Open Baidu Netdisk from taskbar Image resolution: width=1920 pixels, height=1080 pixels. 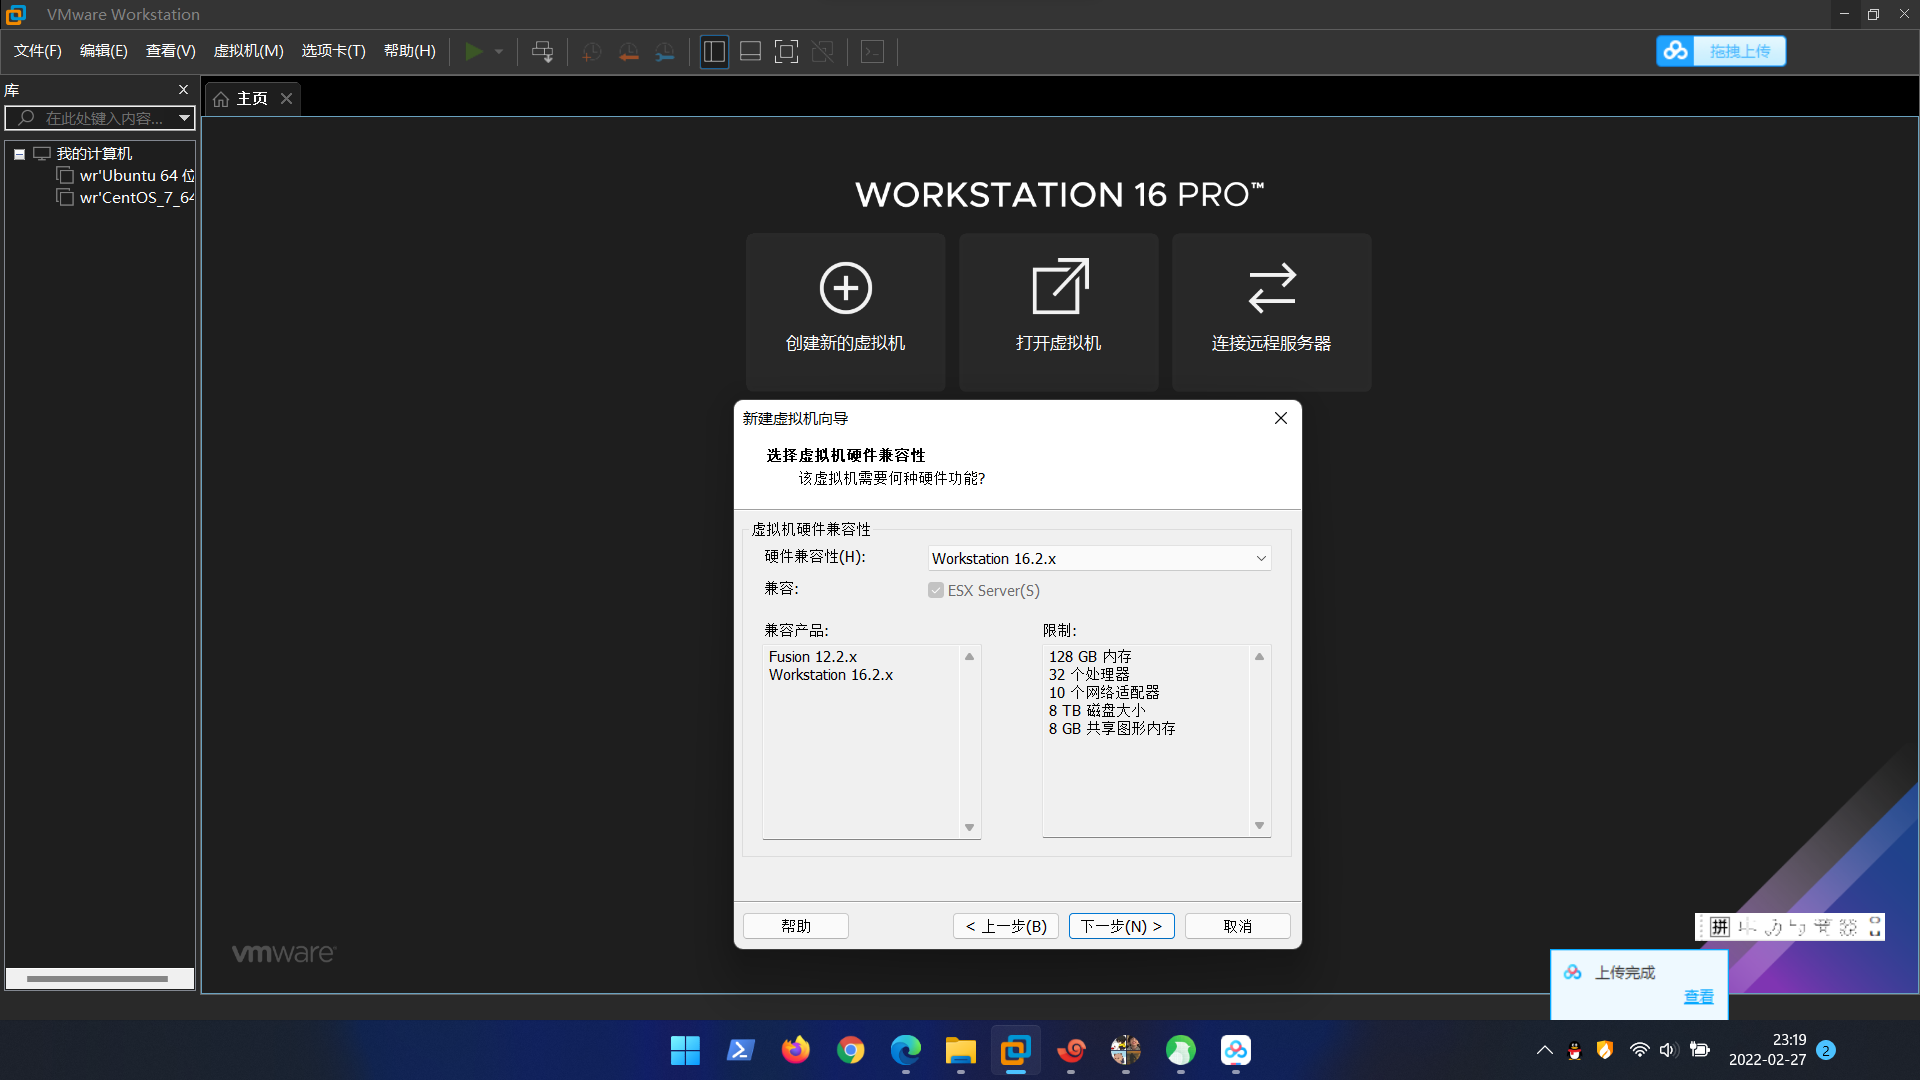click(1235, 1050)
